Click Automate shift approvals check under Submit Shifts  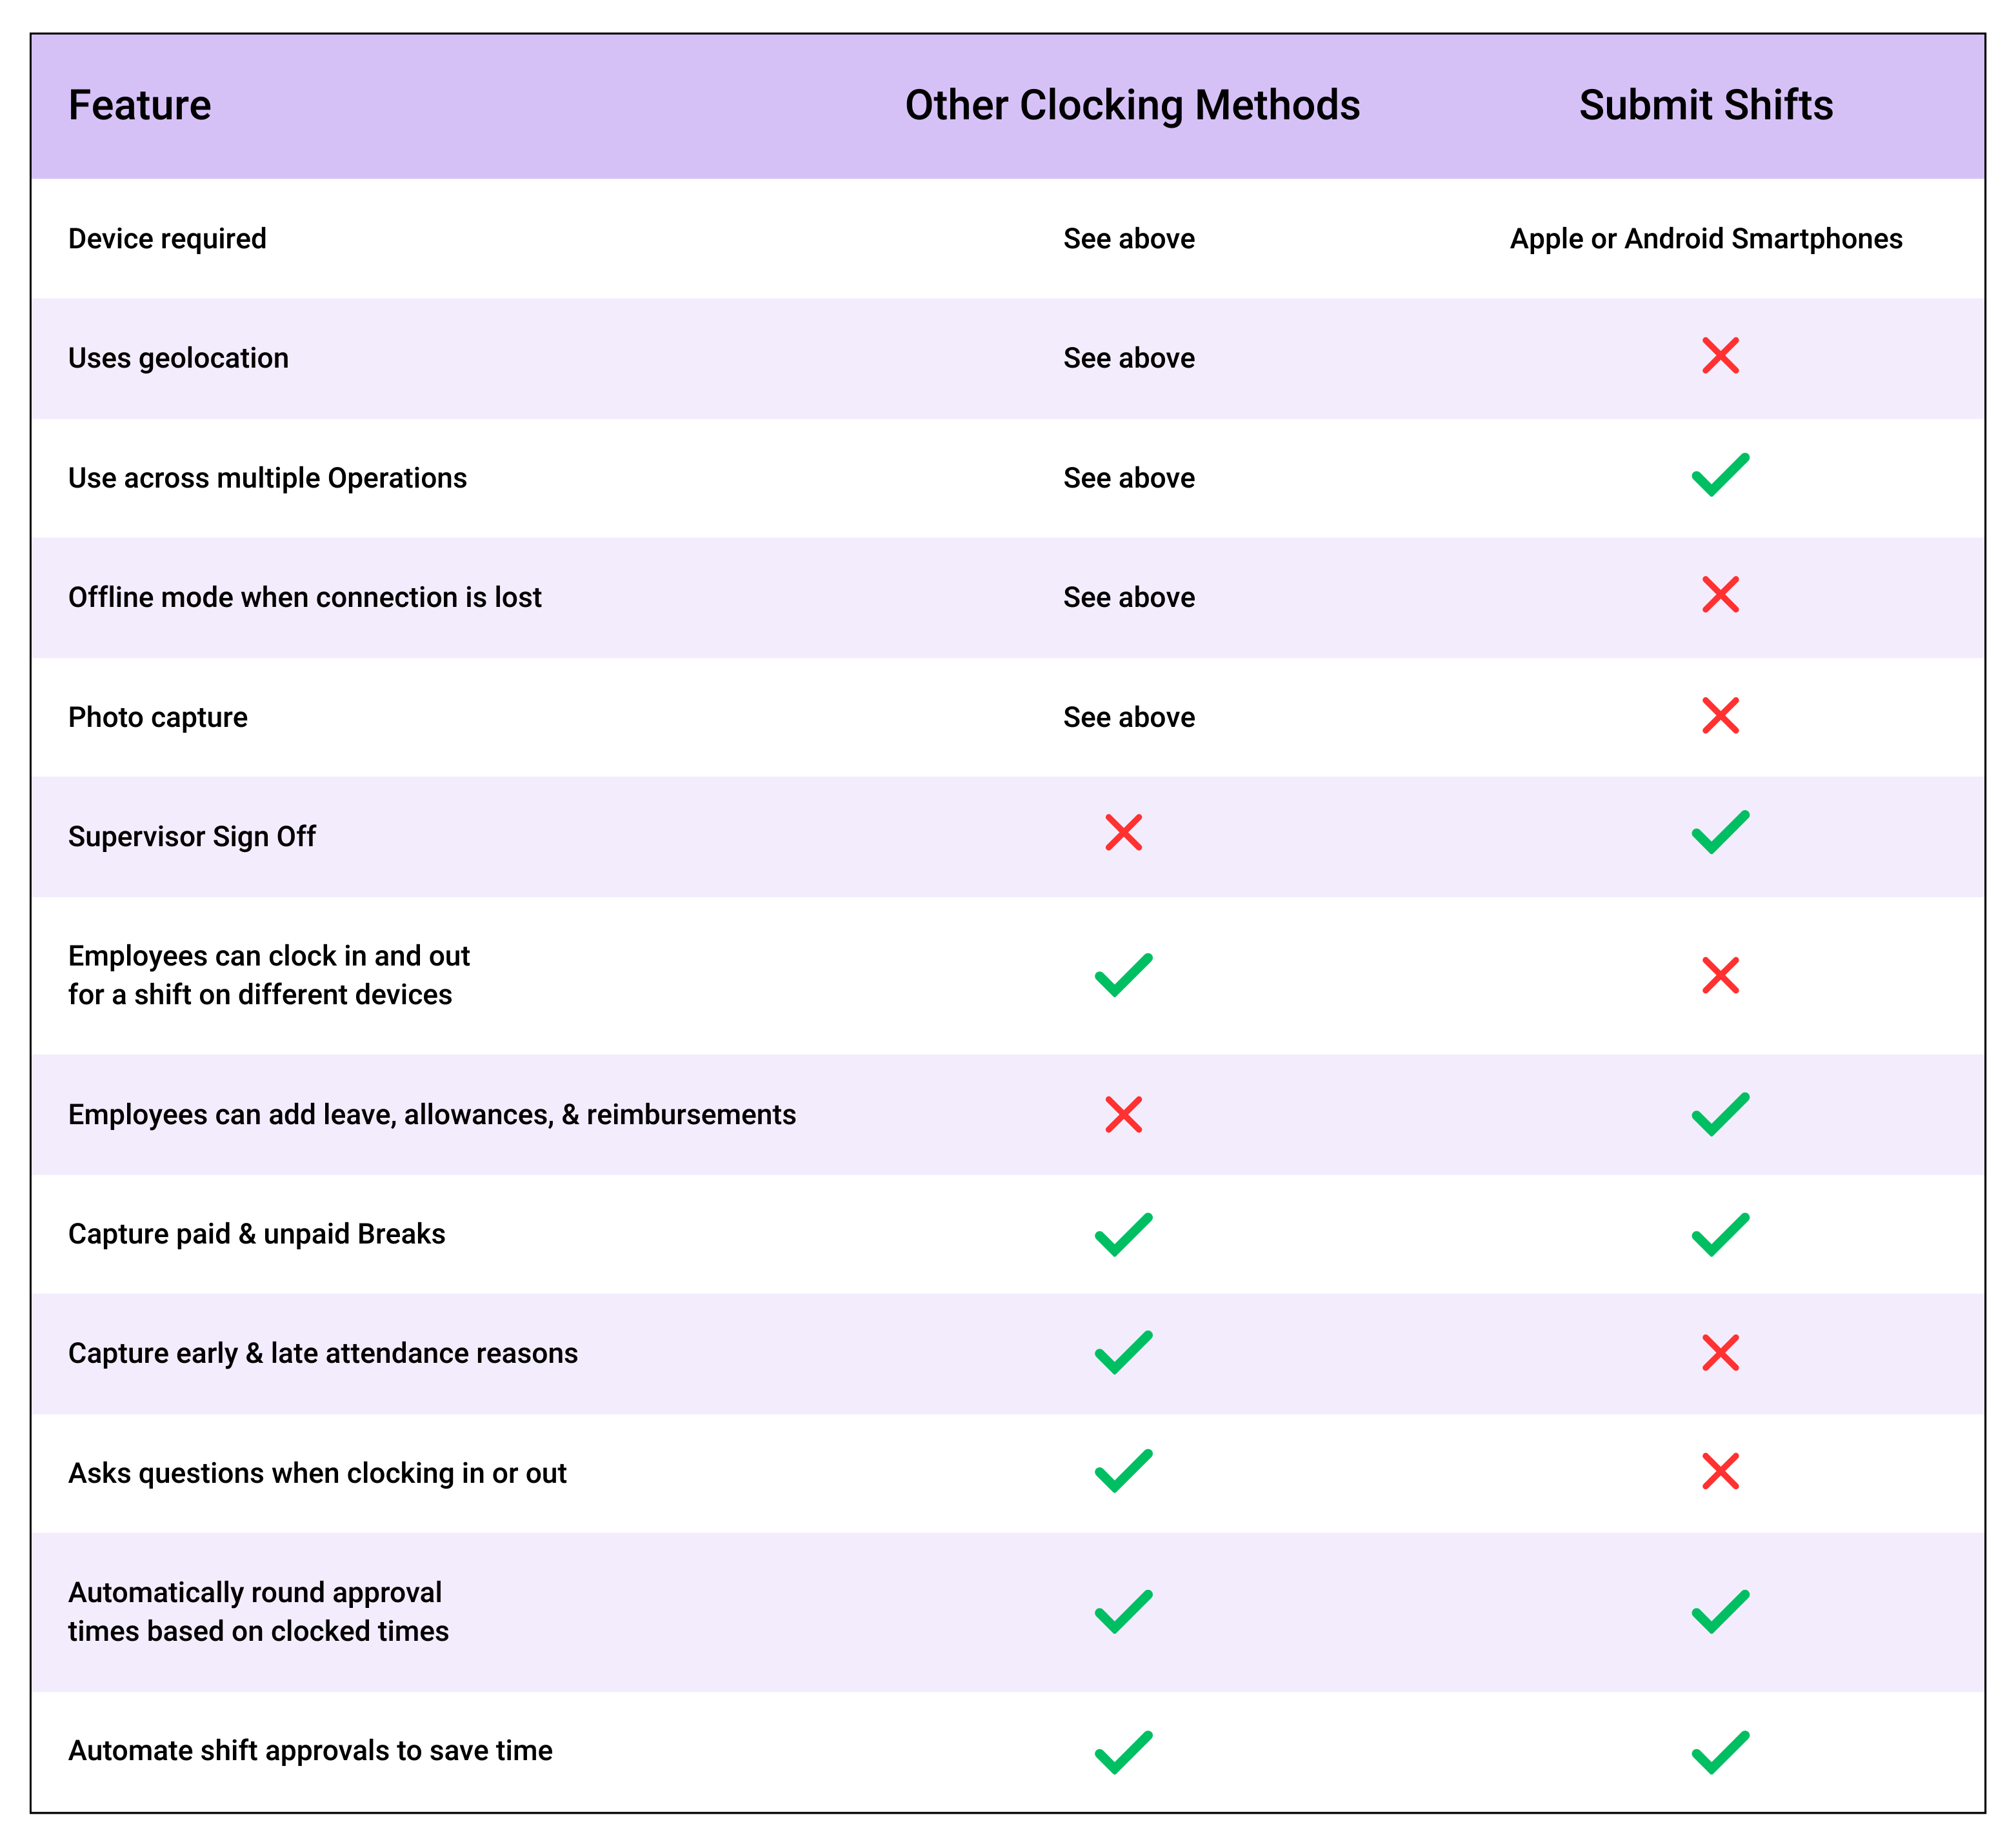pos(1720,1753)
